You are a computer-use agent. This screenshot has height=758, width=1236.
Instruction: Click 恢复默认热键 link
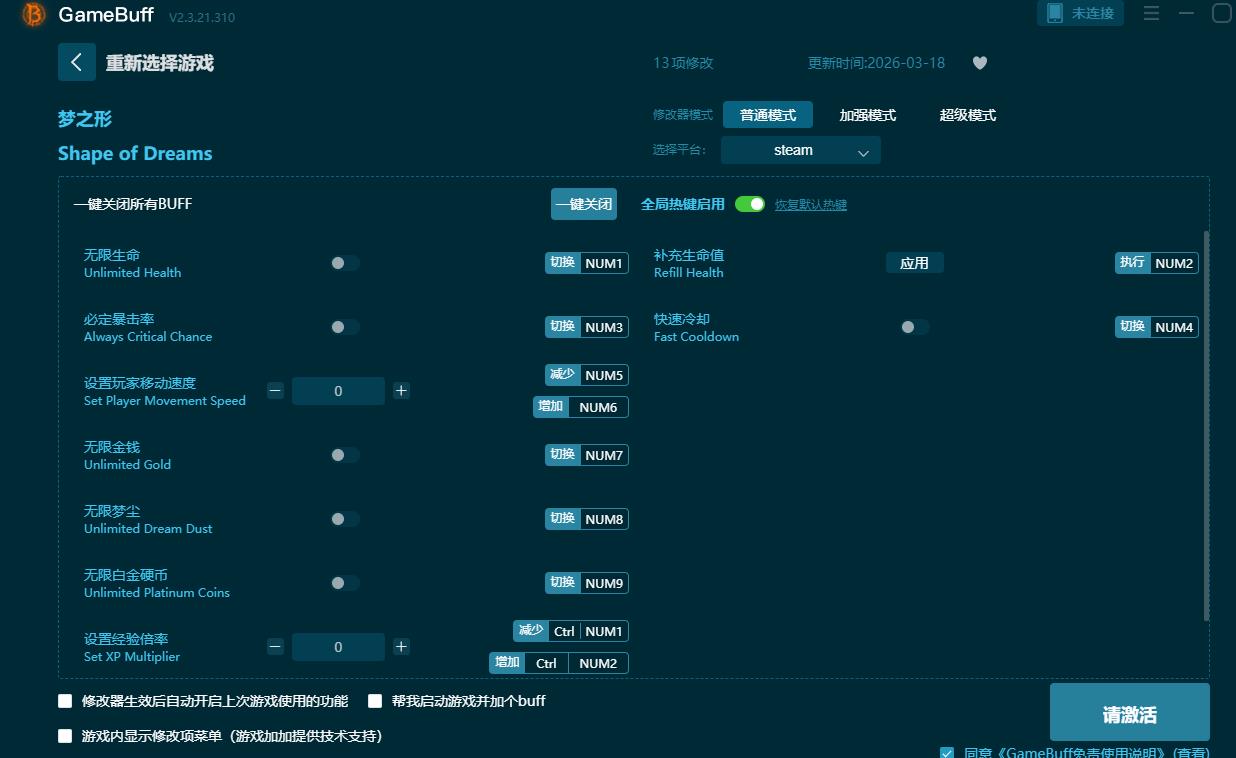811,205
